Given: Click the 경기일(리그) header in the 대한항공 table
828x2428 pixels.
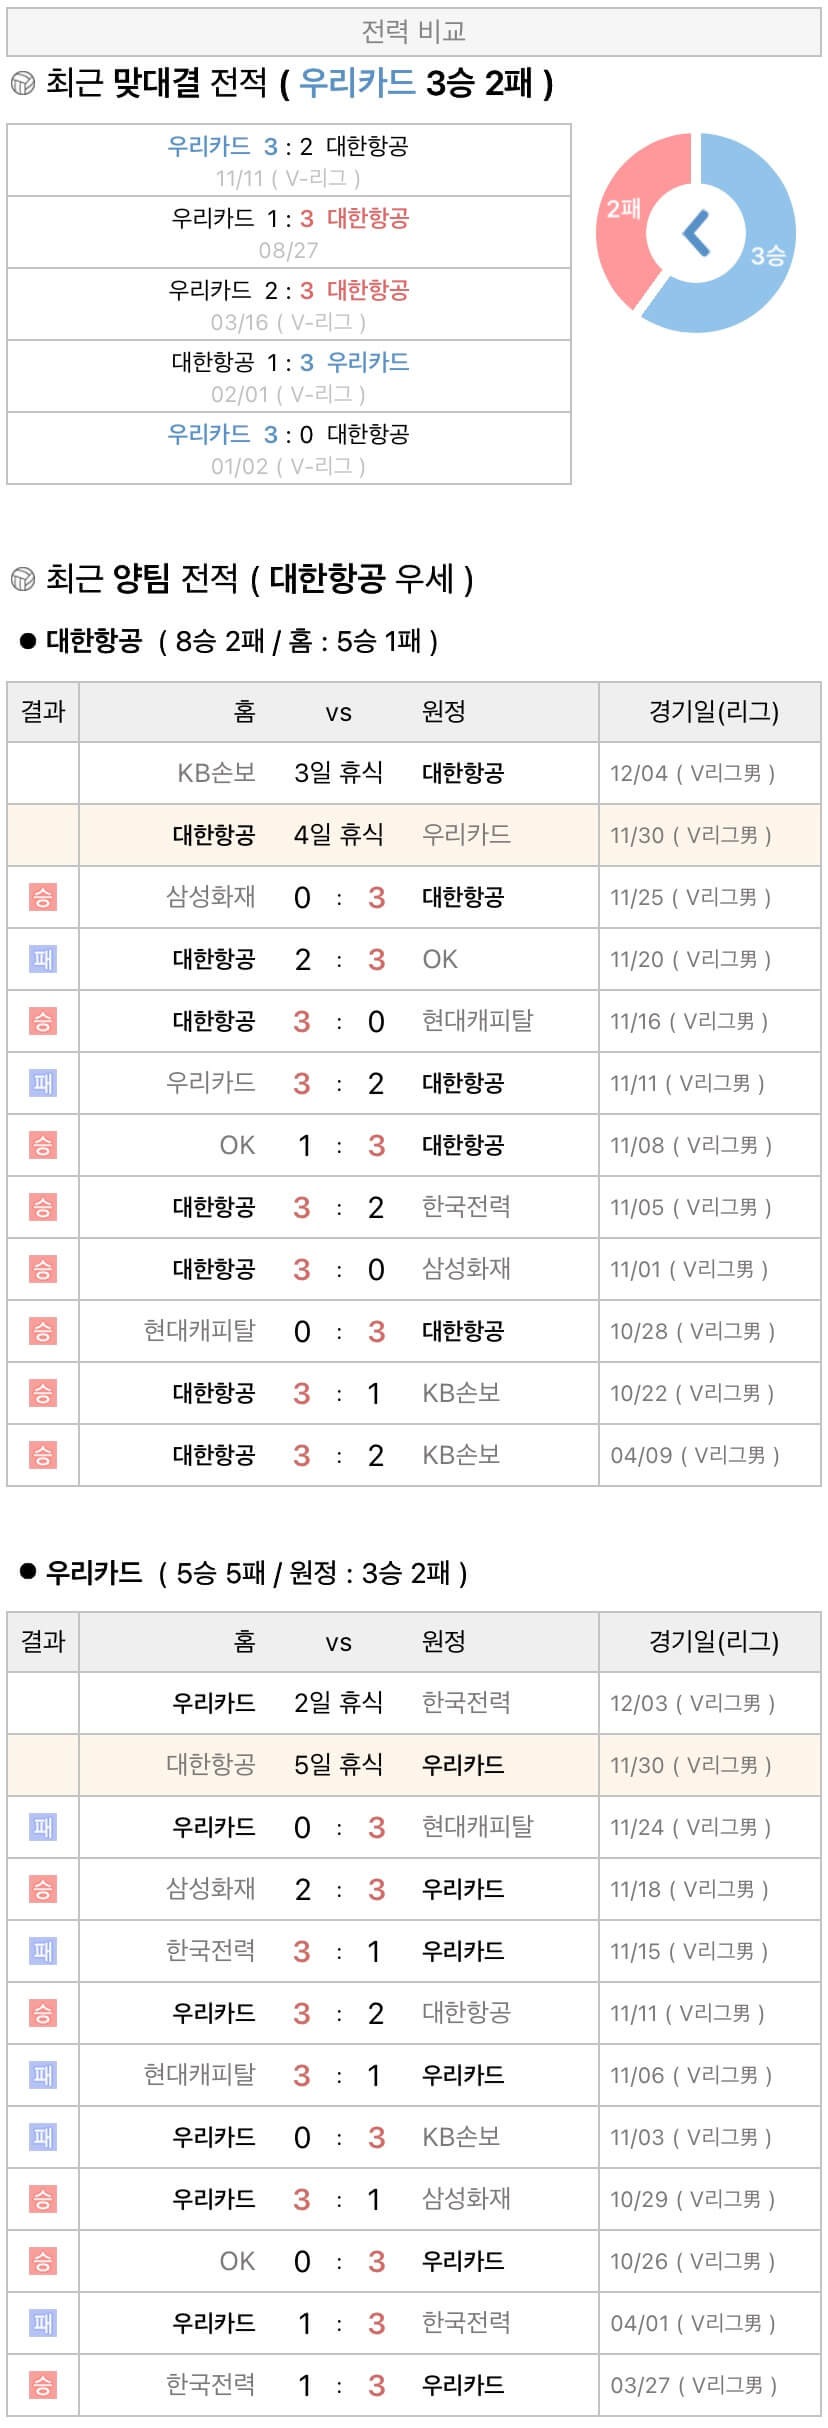Looking at the screenshot, I should (713, 712).
